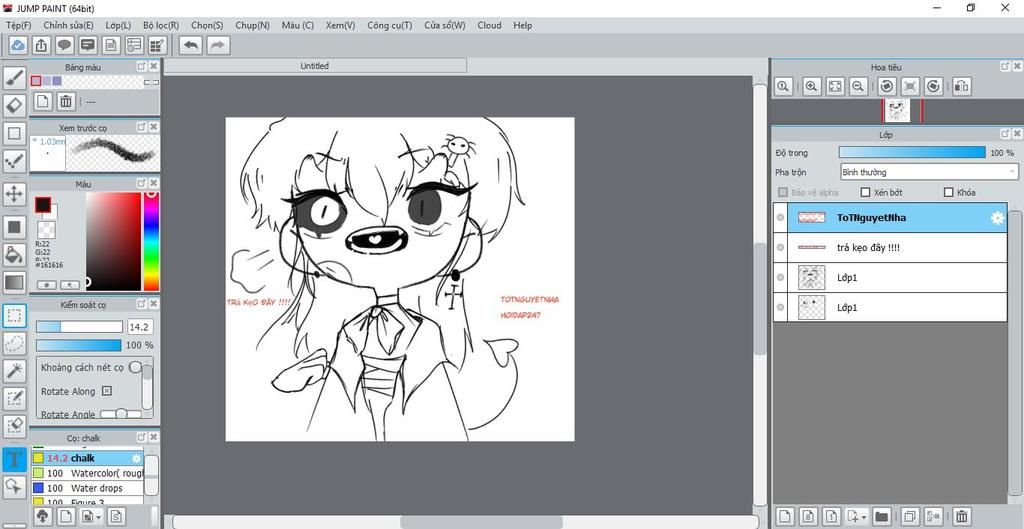Undock the Lớp panel
Screen dimensions: 1024x529
1005,134
